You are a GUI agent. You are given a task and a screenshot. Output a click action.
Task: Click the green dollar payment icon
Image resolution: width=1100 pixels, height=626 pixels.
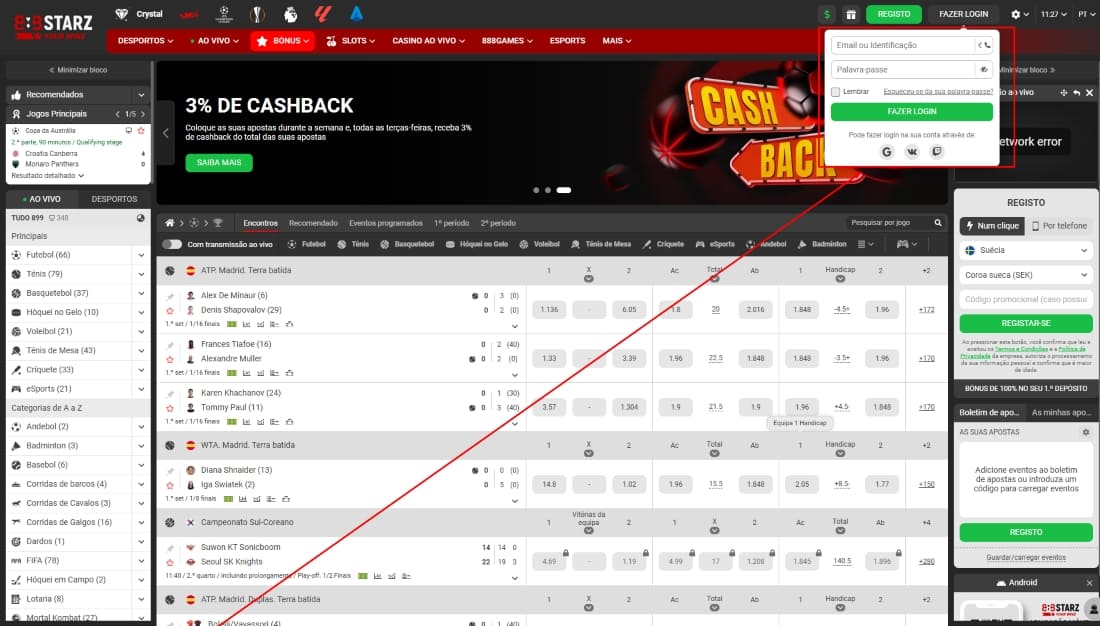[x=827, y=14]
